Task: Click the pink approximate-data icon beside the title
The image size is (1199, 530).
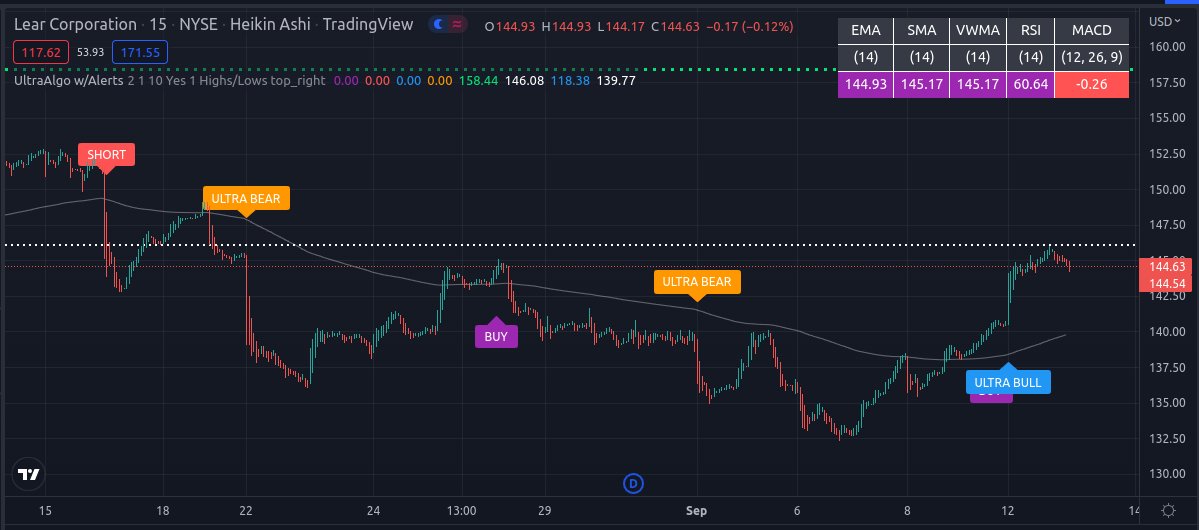Action: coord(457,24)
